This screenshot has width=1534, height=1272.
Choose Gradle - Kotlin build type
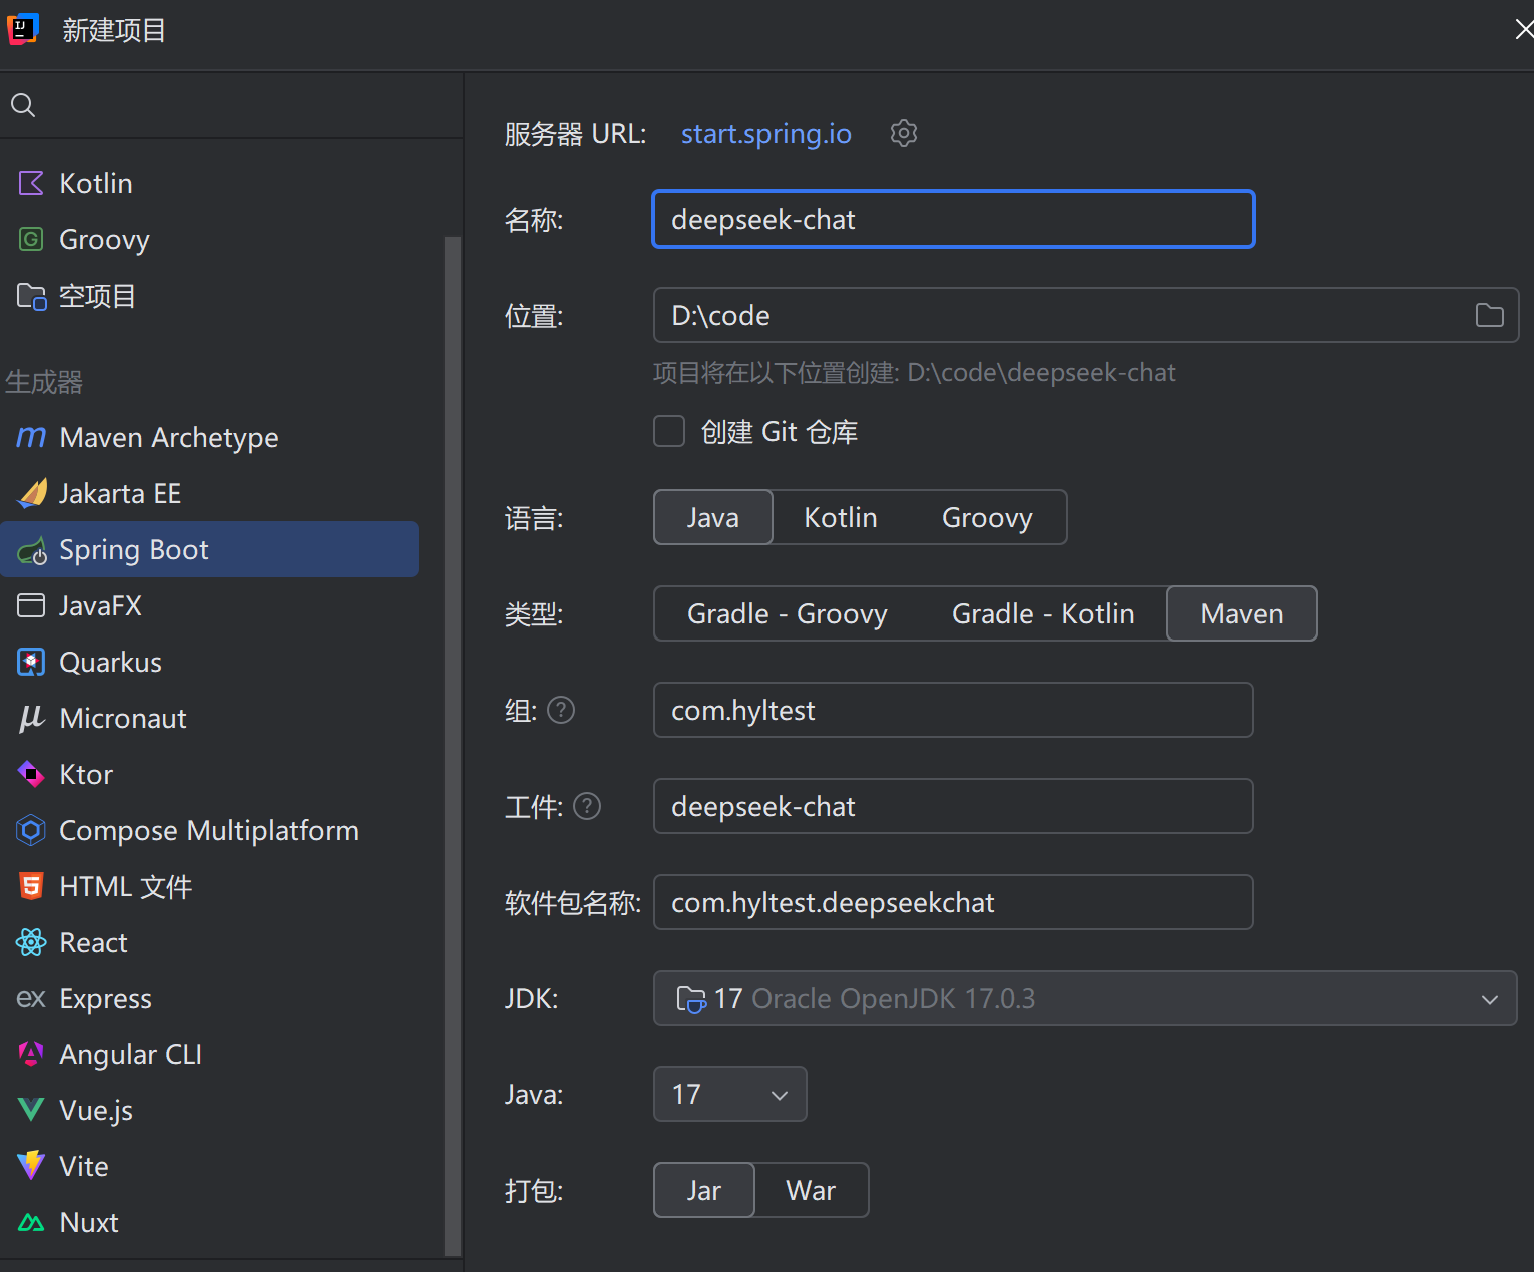1043,613
